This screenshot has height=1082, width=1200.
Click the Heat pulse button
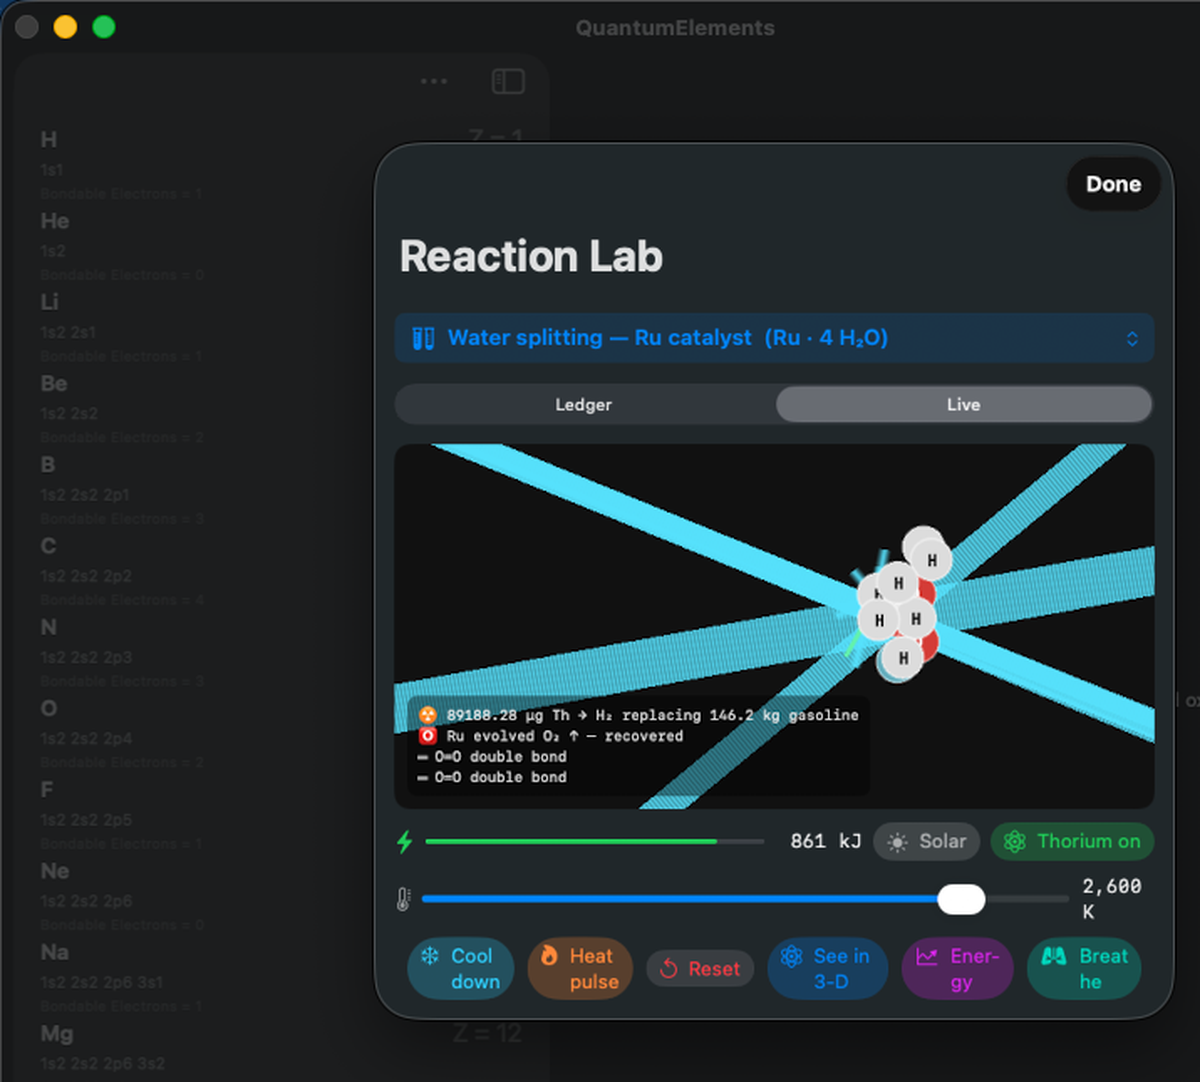click(581, 969)
